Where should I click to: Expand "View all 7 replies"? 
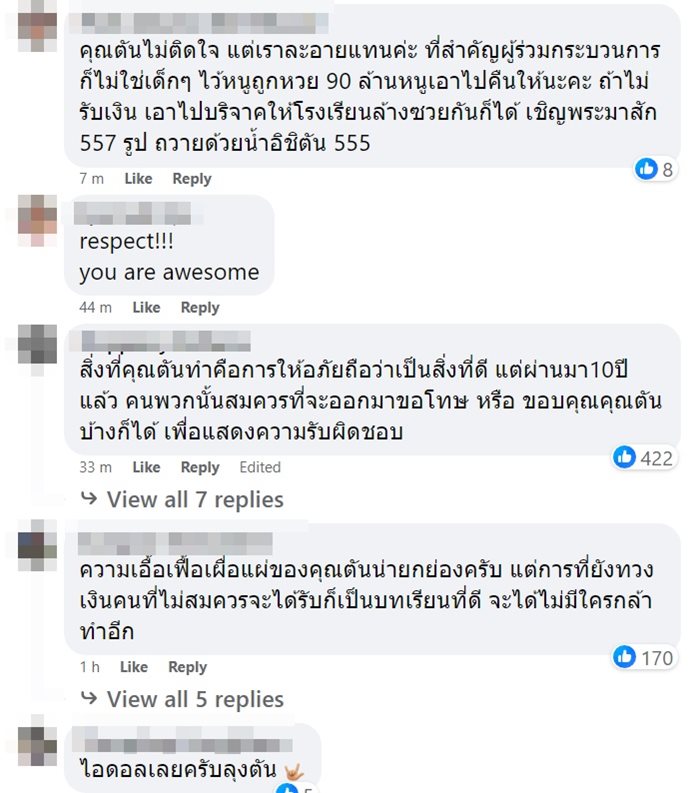[194, 499]
